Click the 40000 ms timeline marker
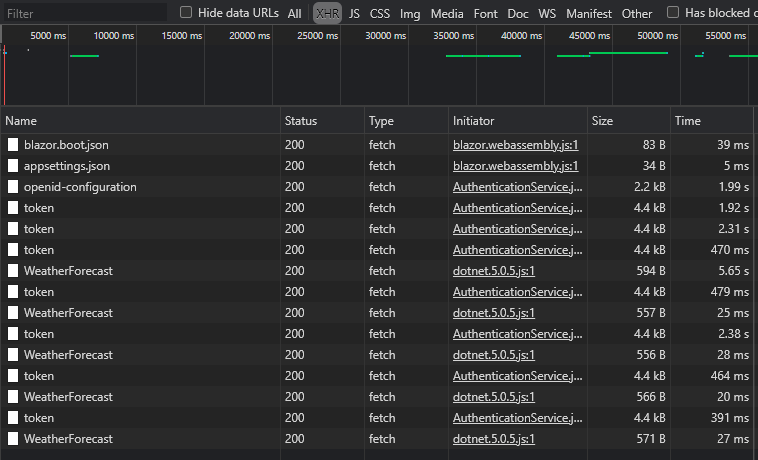Image resolution: width=758 pixels, height=460 pixels. (522, 36)
